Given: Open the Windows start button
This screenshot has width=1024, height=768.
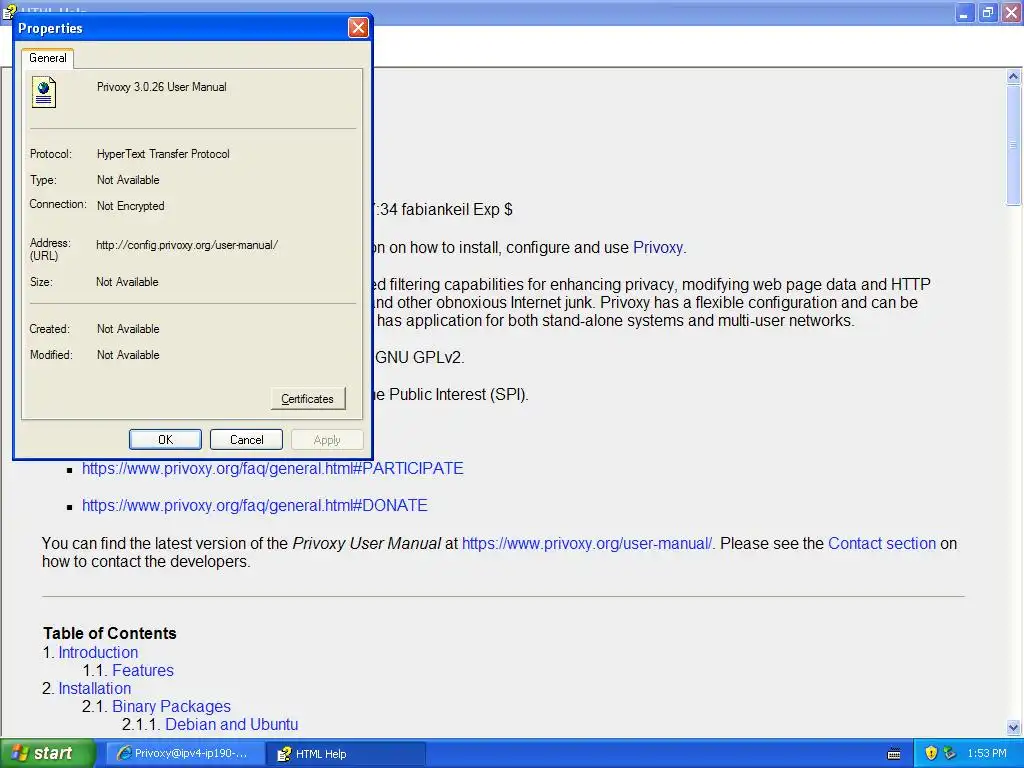Looking at the screenshot, I should pyautogui.click(x=48, y=754).
